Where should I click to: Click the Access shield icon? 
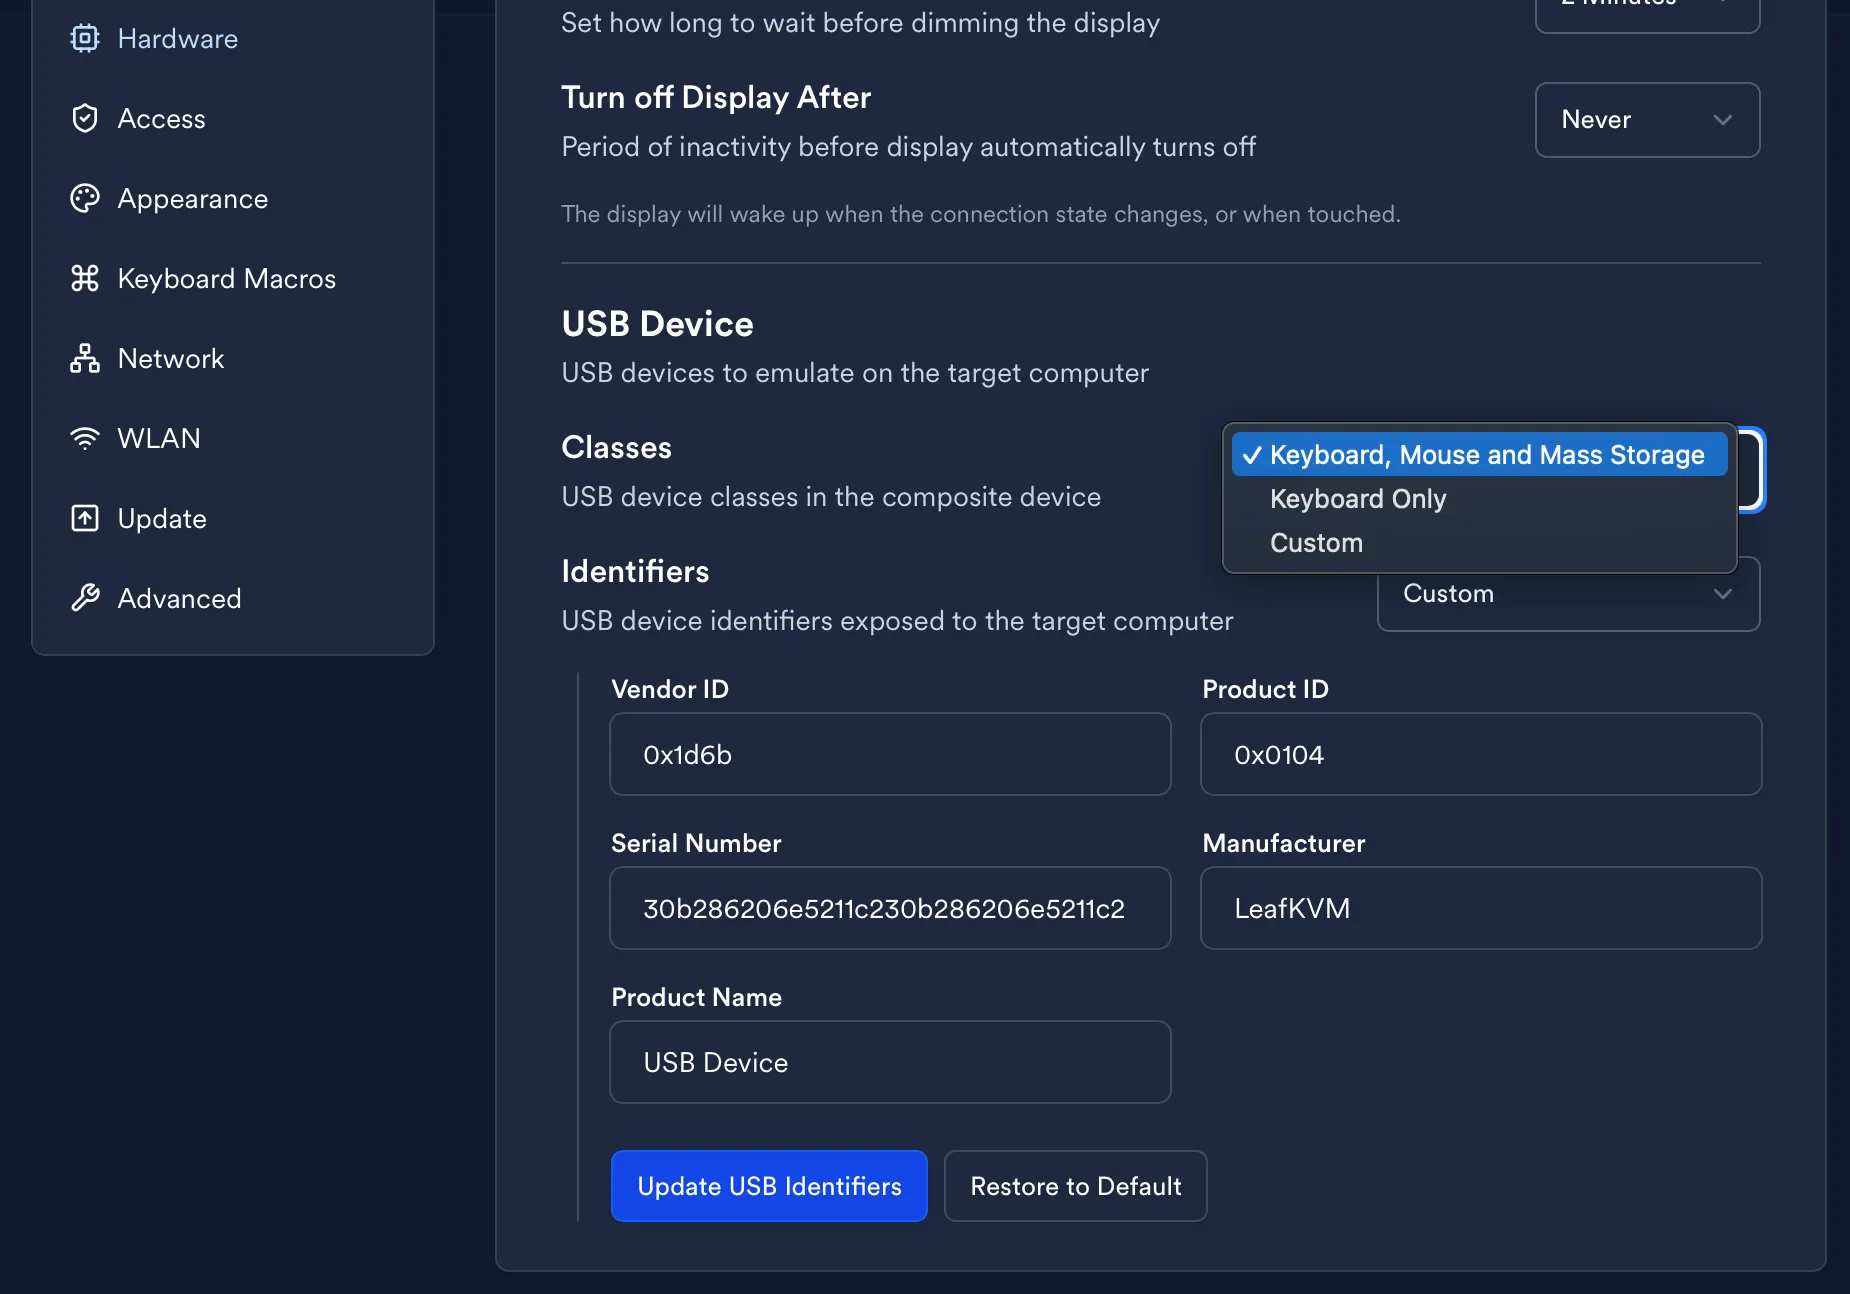(x=85, y=118)
